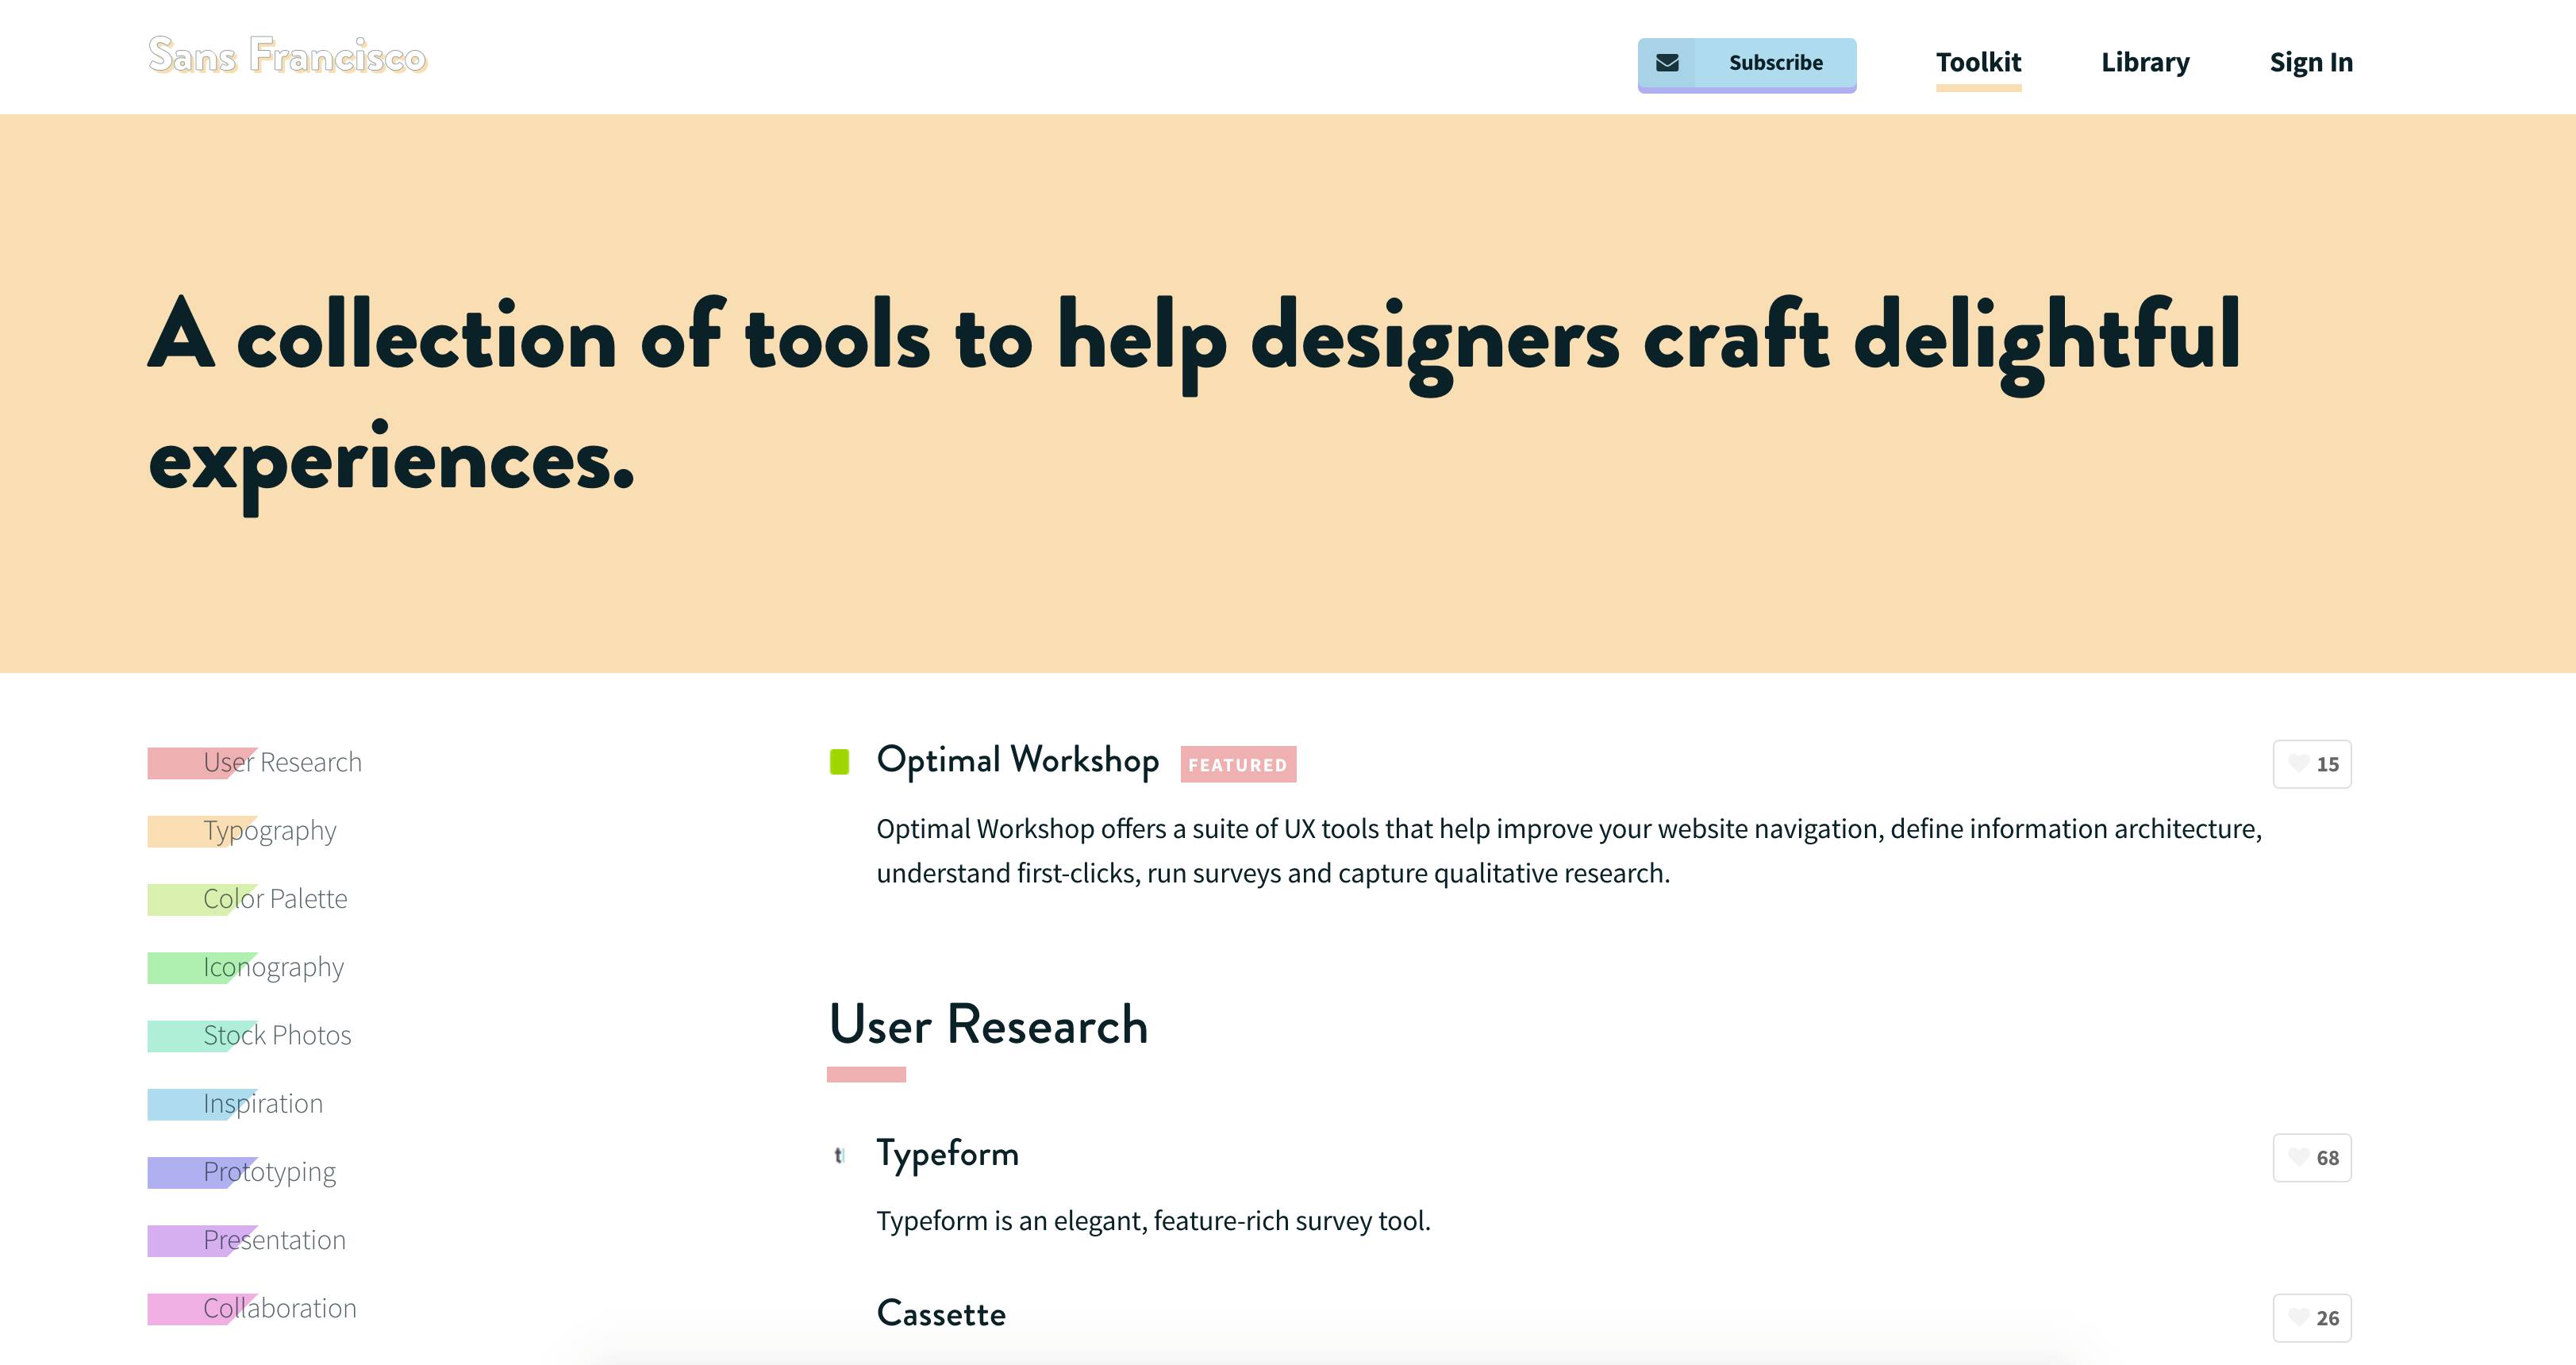Viewport: 2576px width, 1365px height.
Task: Go to the Library page
Action: click(x=2145, y=62)
